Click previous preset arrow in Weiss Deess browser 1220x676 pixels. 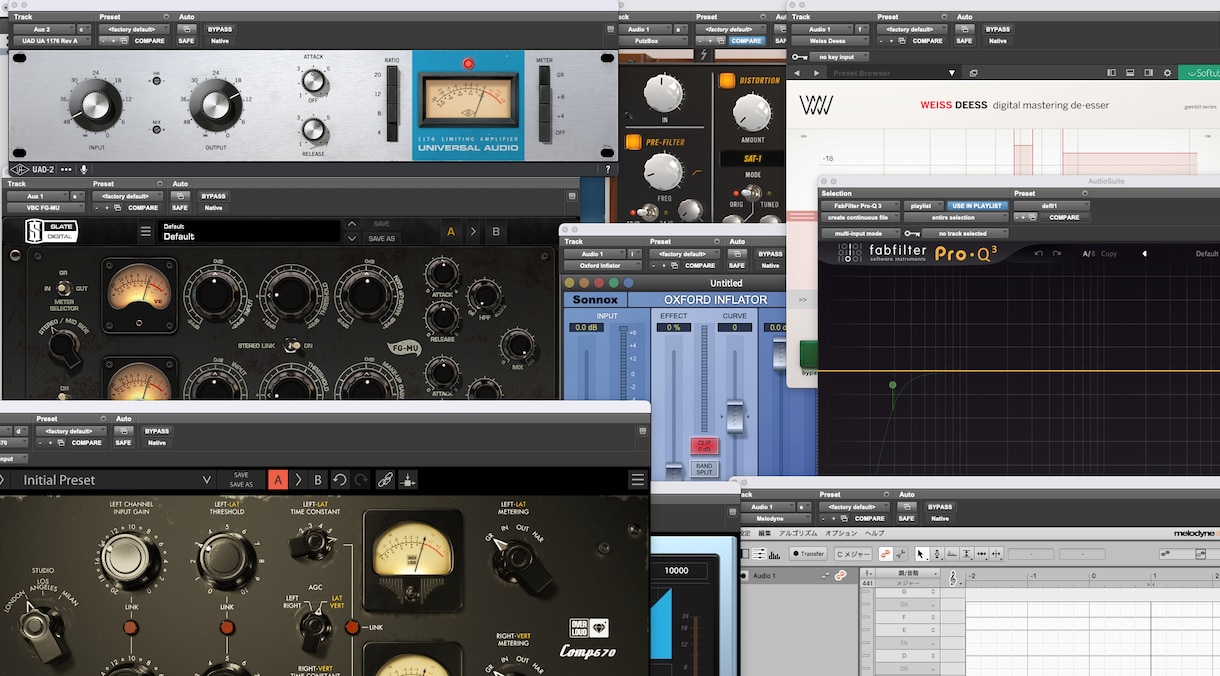797,73
